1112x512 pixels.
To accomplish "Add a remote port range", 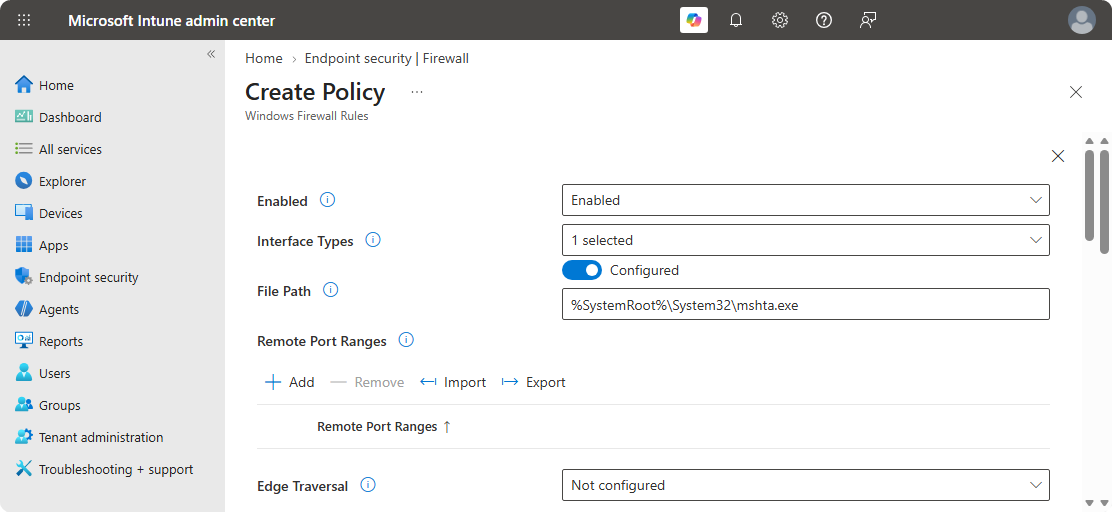I will point(289,382).
